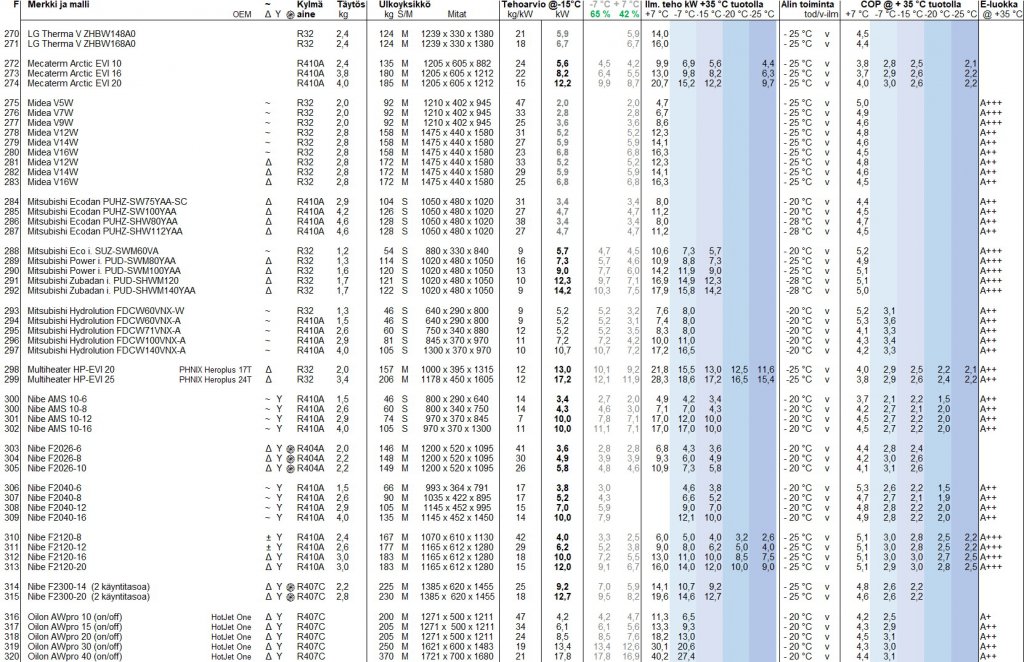This screenshot has width=1024, height=662.
Task: Select the 'E-luokka' column header
Action: (x=999, y=5)
